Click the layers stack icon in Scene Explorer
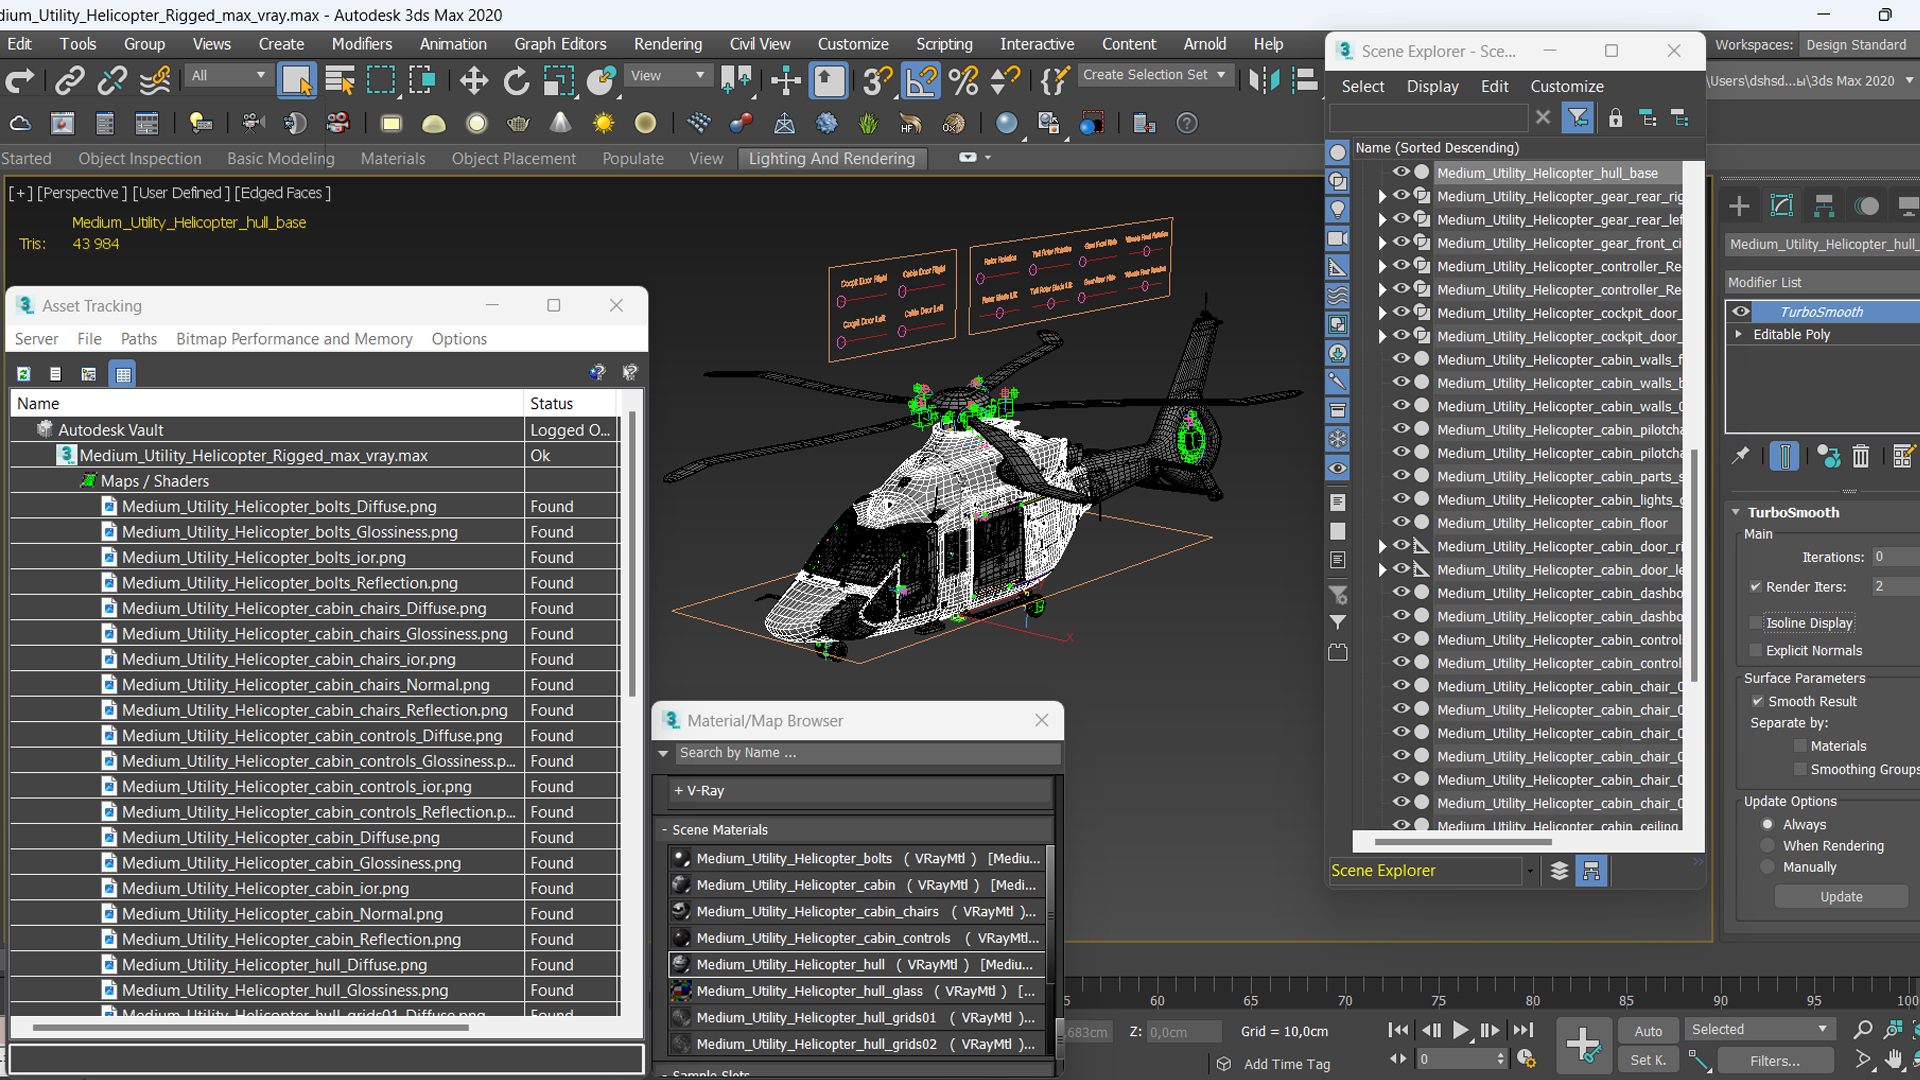The height and width of the screenshot is (1080, 1920). [x=1559, y=871]
